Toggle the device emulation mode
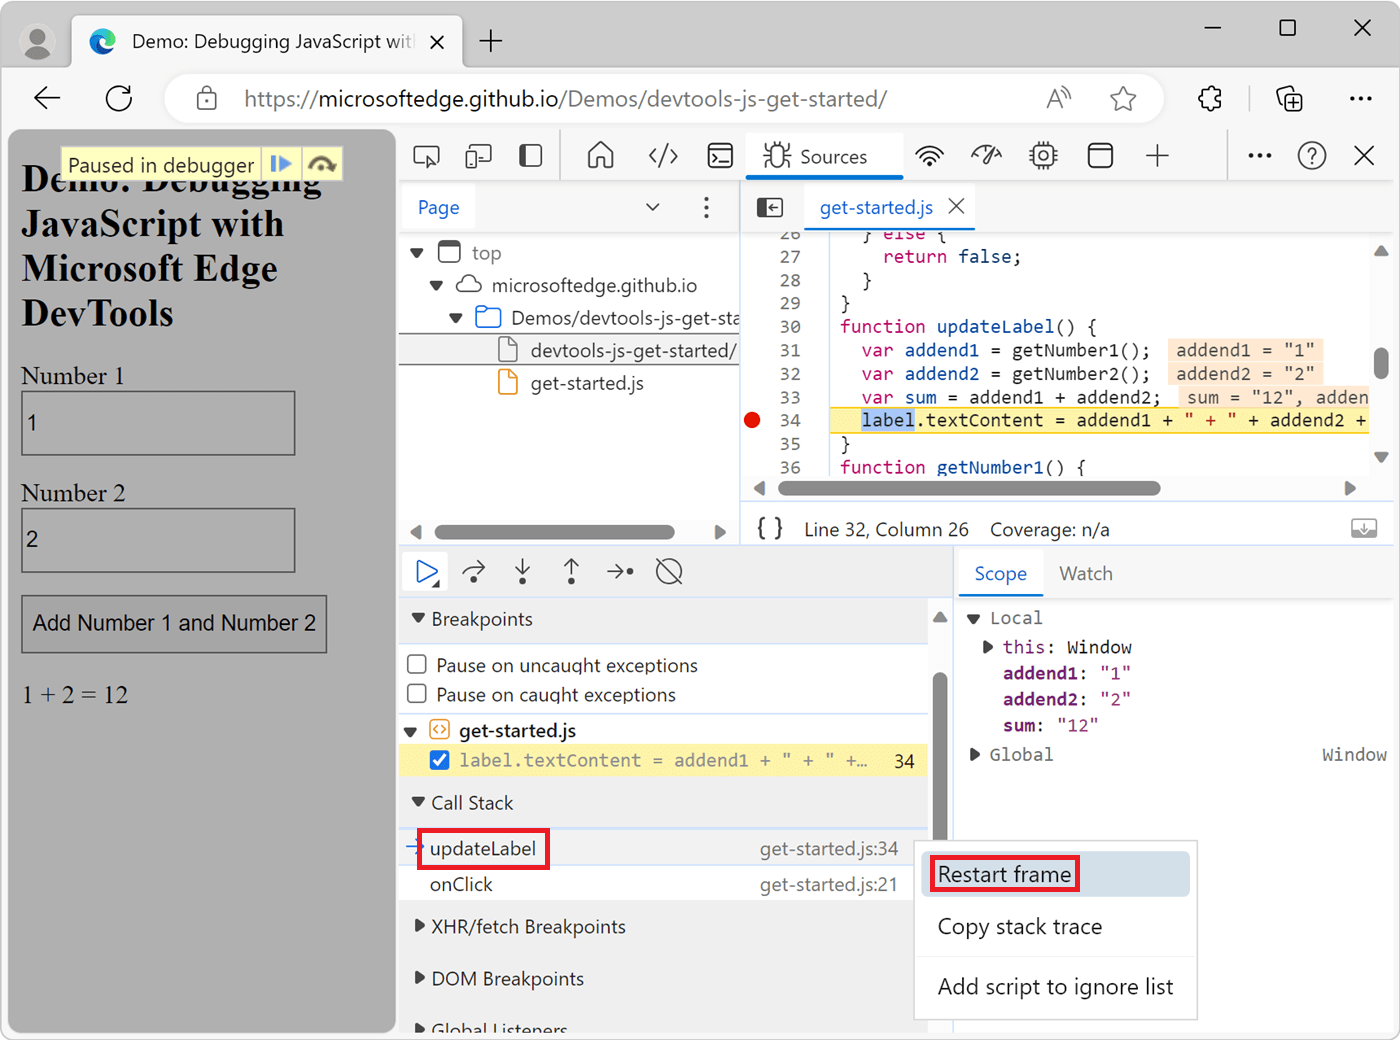The width and height of the screenshot is (1400, 1040). (478, 156)
